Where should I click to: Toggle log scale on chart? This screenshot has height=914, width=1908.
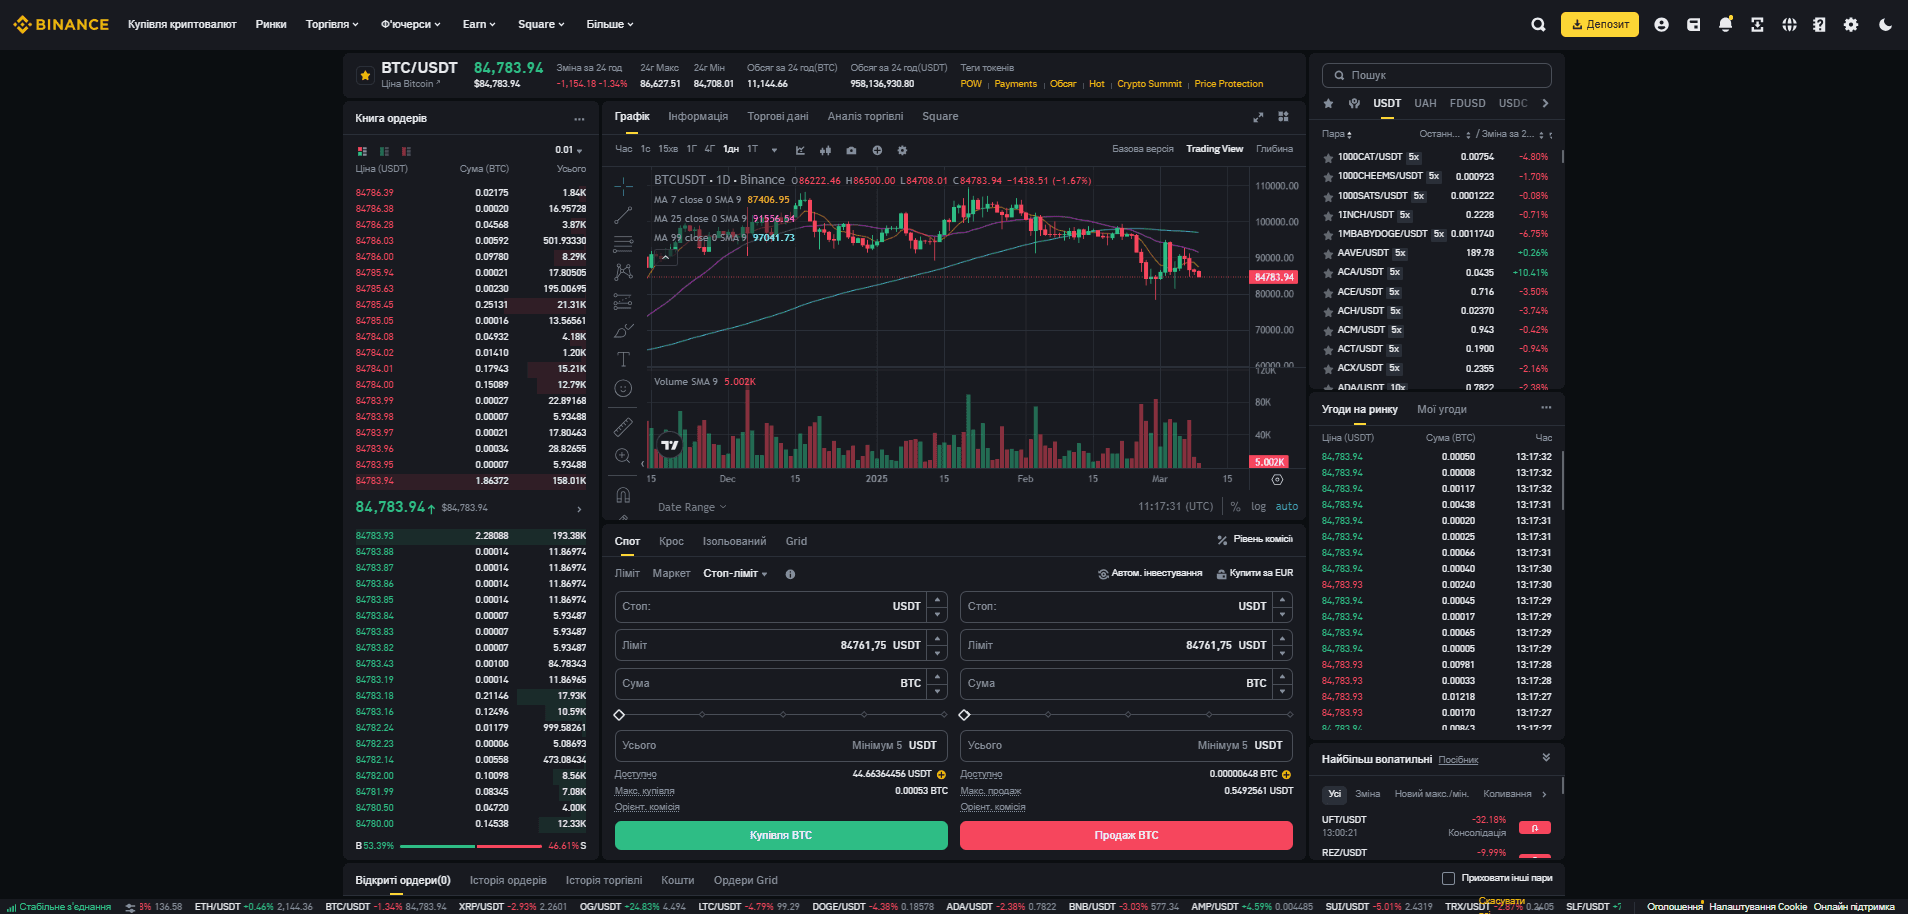[1258, 507]
